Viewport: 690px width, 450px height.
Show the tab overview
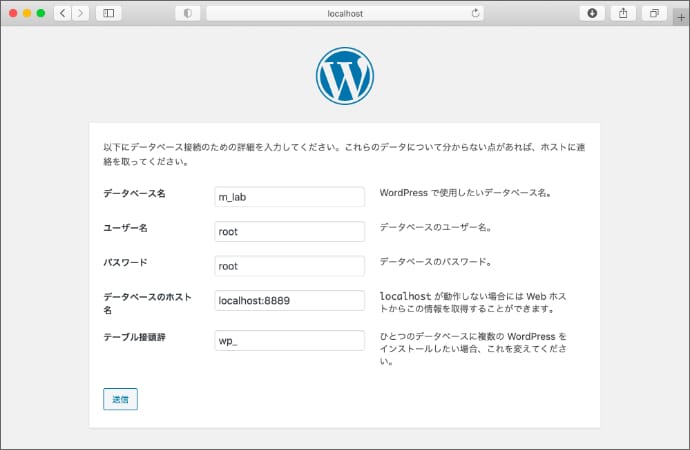coord(653,13)
